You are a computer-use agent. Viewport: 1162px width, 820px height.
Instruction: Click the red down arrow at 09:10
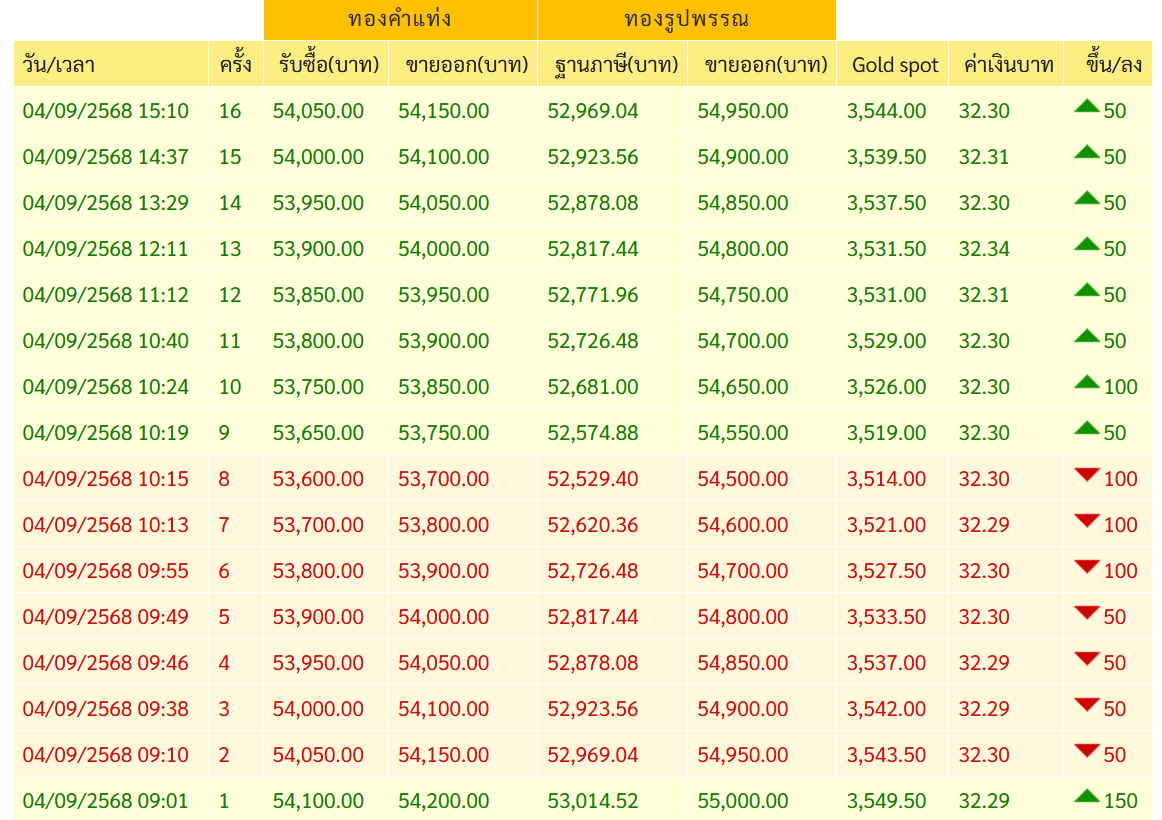click(1086, 750)
